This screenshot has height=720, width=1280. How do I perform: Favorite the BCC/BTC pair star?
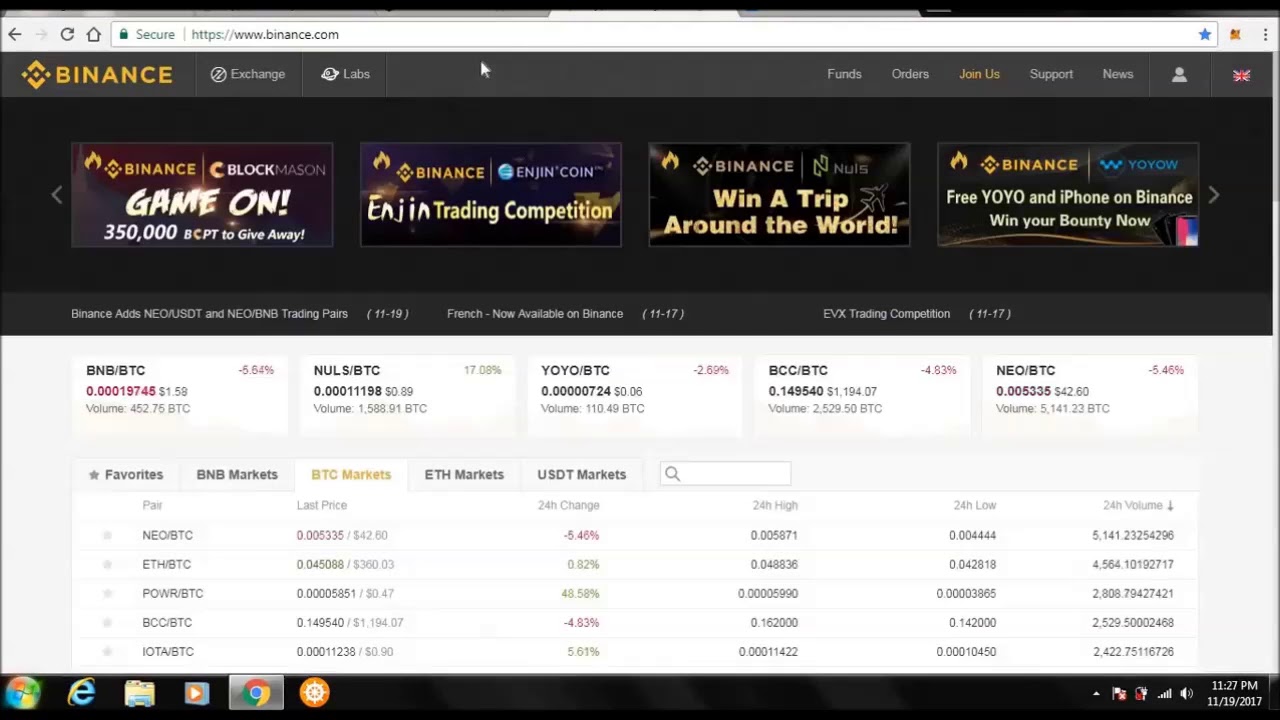pyautogui.click(x=107, y=622)
